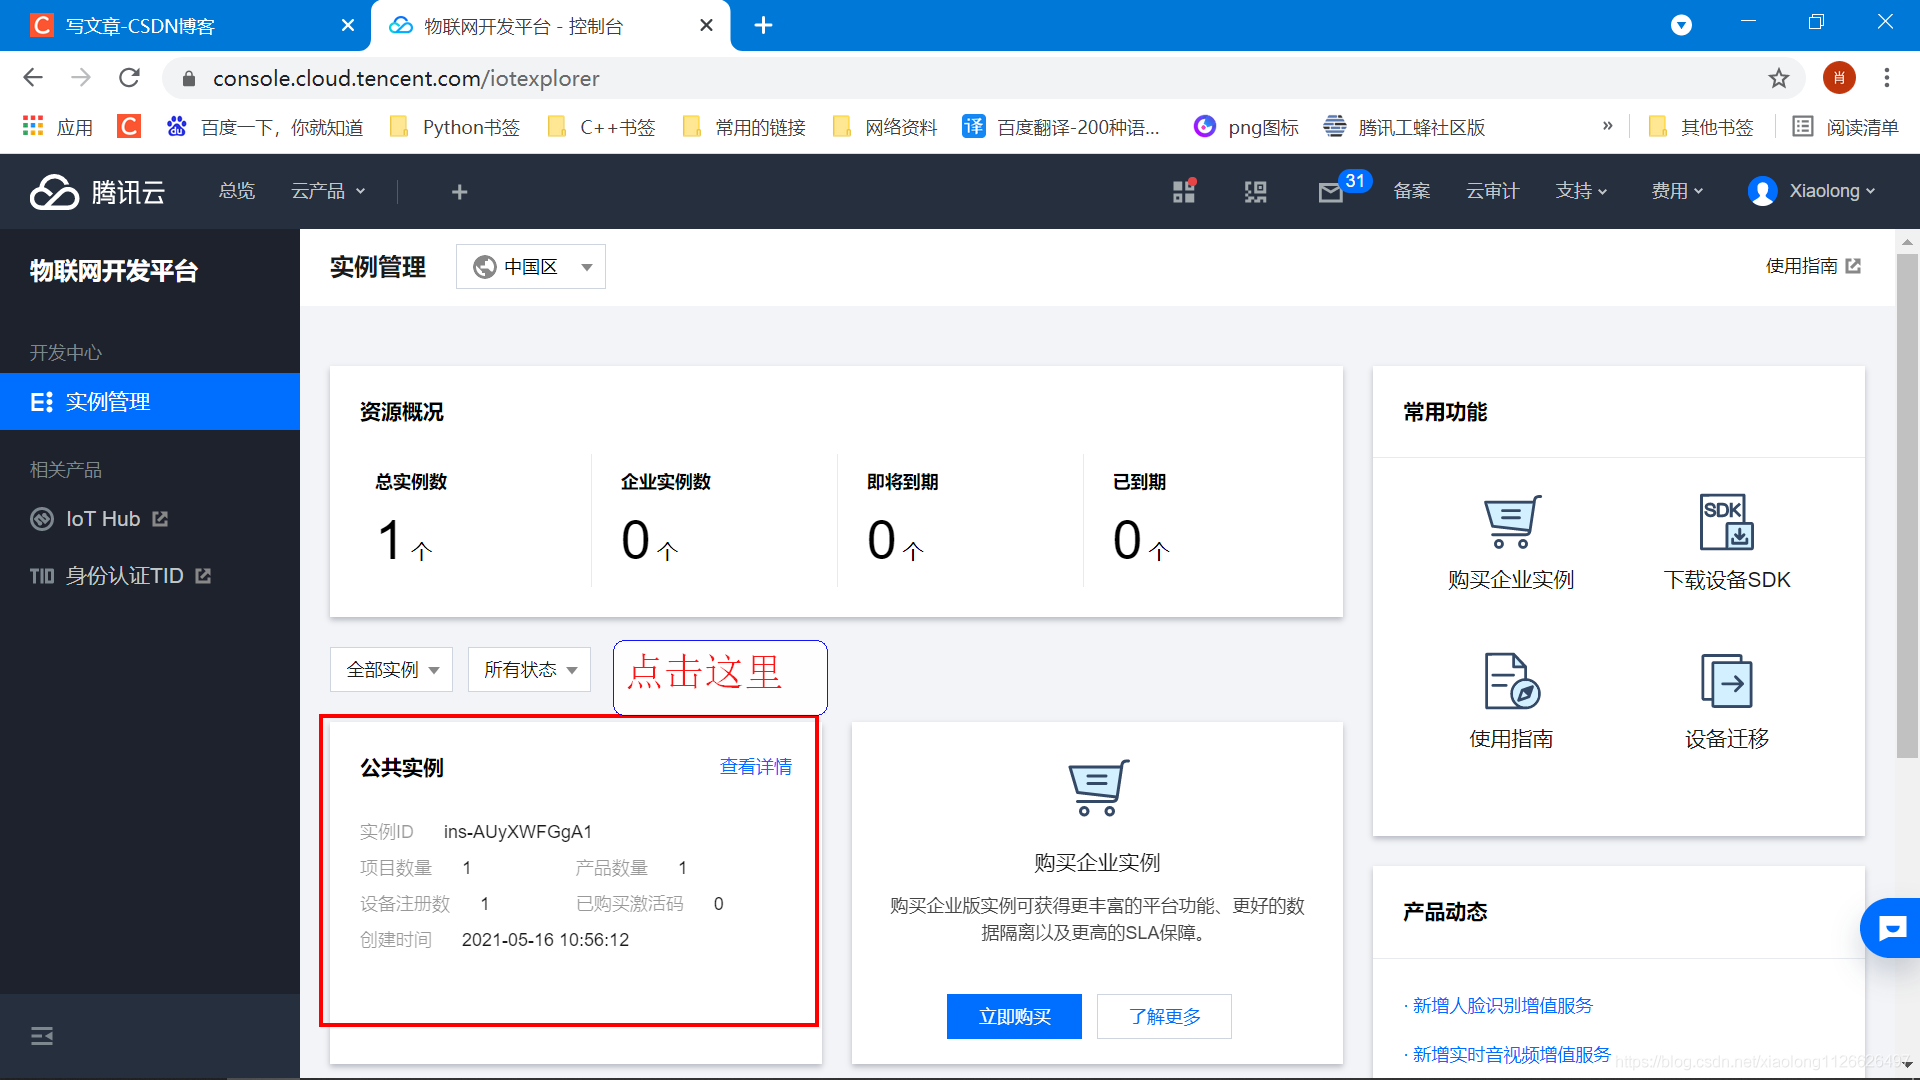Click the 下载设备SDK icon
The width and height of the screenshot is (1920, 1080).
pyautogui.click(x=1726, y=521)
